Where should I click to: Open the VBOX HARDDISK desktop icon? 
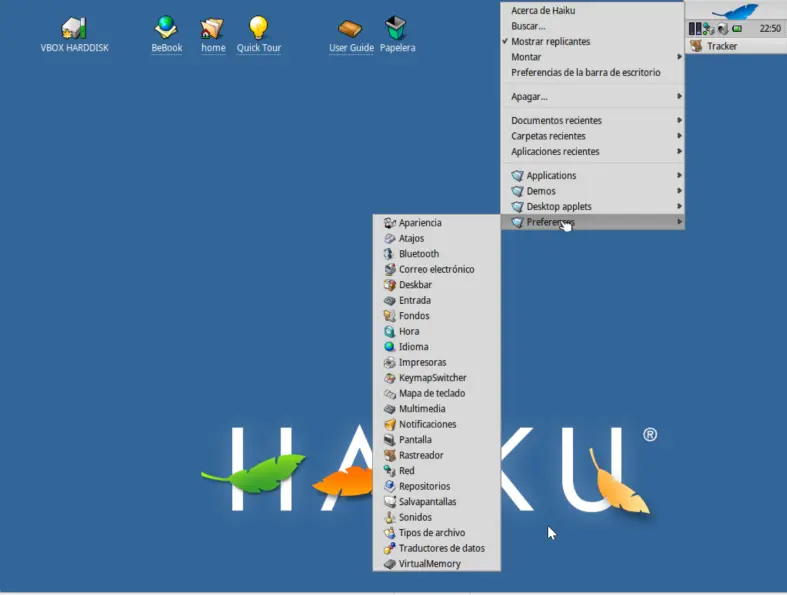pos(74,28)
